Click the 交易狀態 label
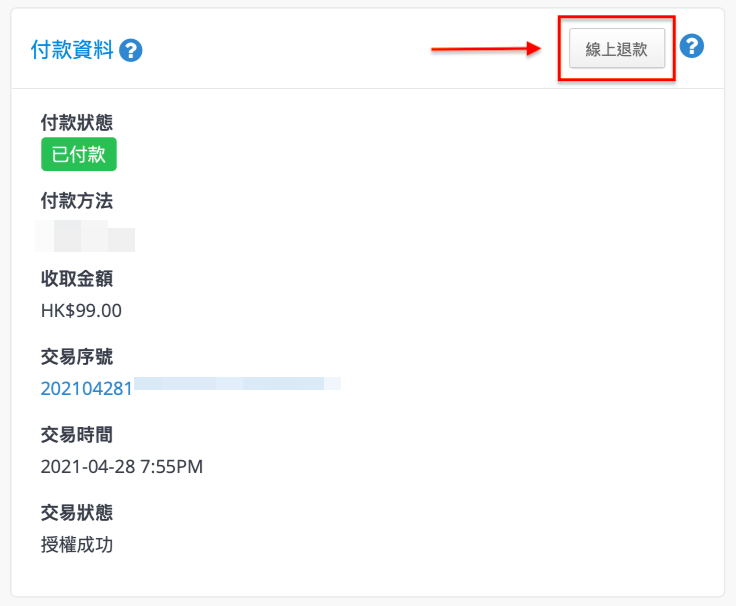This screenshot has height=606, width=736. coord(77,513)
